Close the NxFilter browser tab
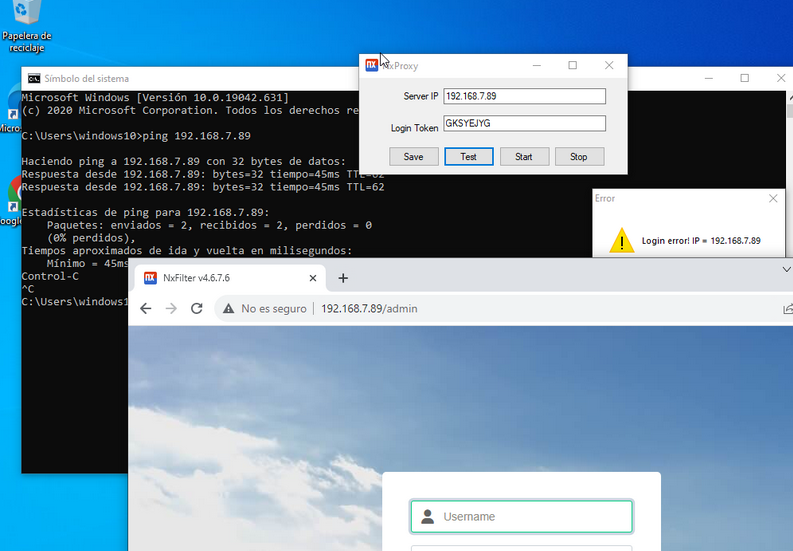This screenshot has height=551, width=793. [311, 278]
